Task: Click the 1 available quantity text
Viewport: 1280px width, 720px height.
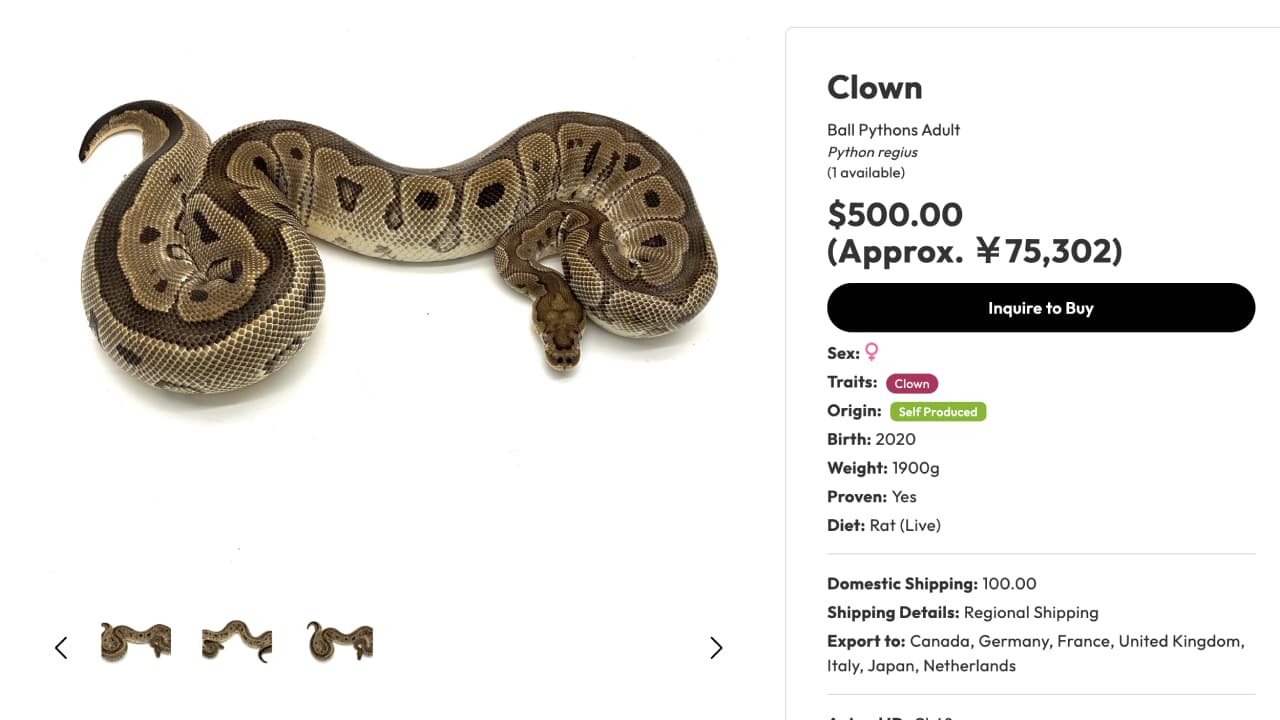Action: click(x=866, y=173)
